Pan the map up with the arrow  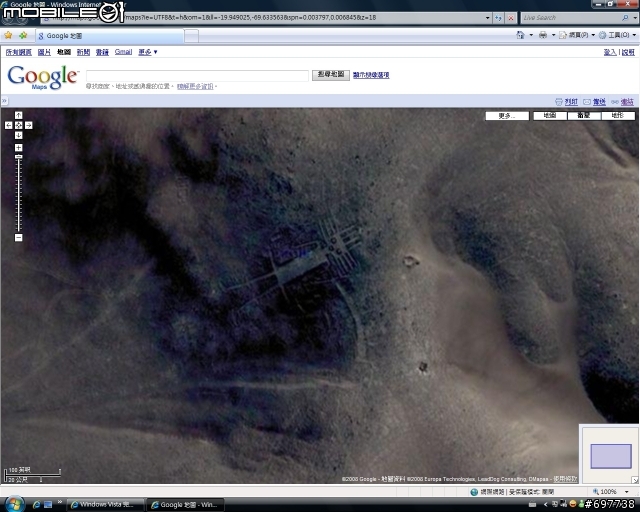click(18, 115)
